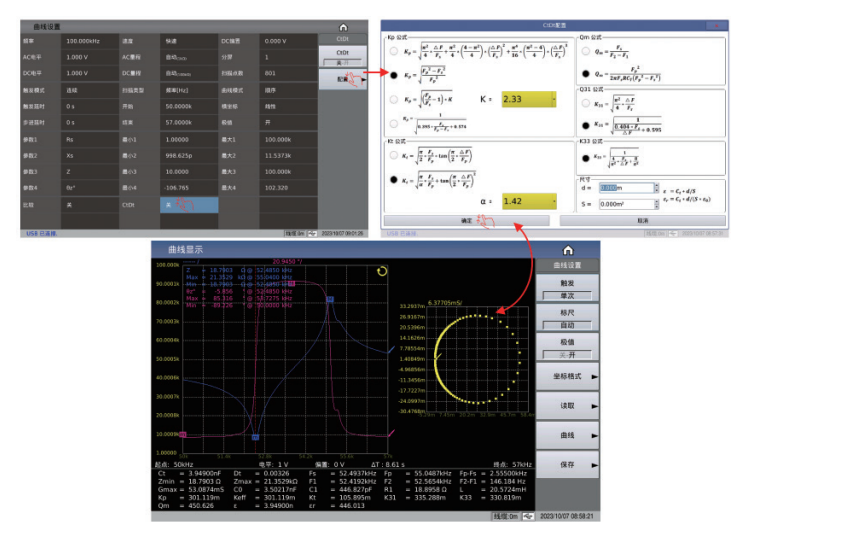The width and height of the screenshot is (854, 544).
Task: Click USB icon in curve display status bar
Action: (527, 516)
